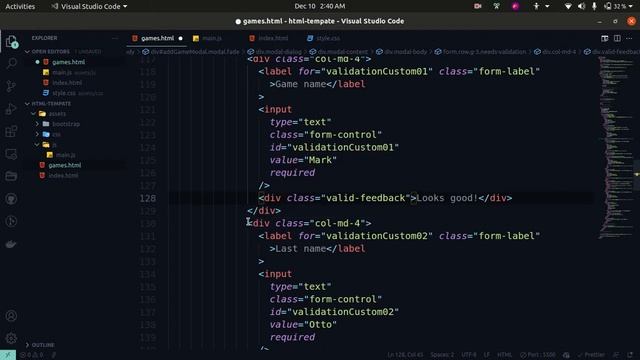
Task: Open the Activities overview
Action: coord(20,7)
